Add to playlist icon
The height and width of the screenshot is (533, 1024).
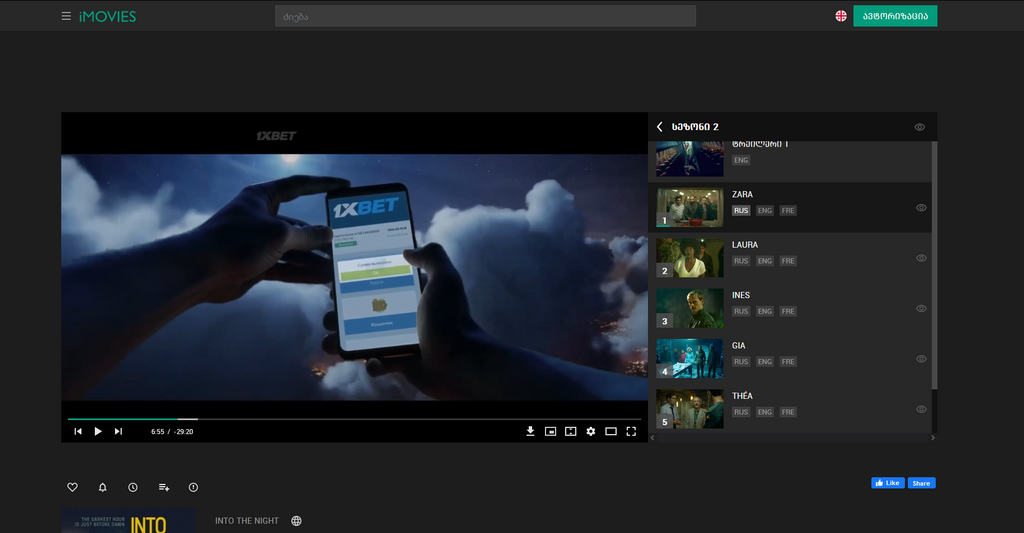tap(164, 487)
